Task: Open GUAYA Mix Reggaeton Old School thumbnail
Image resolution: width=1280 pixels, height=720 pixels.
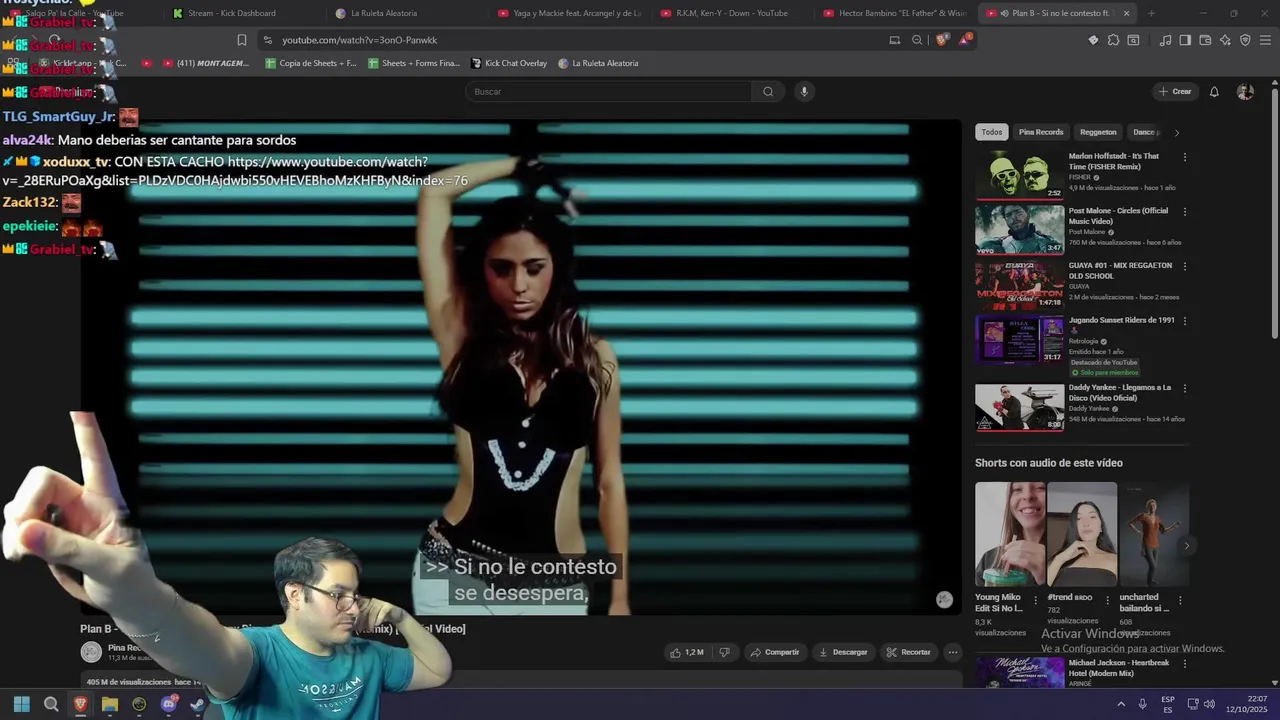Action: click(1020, 284)
